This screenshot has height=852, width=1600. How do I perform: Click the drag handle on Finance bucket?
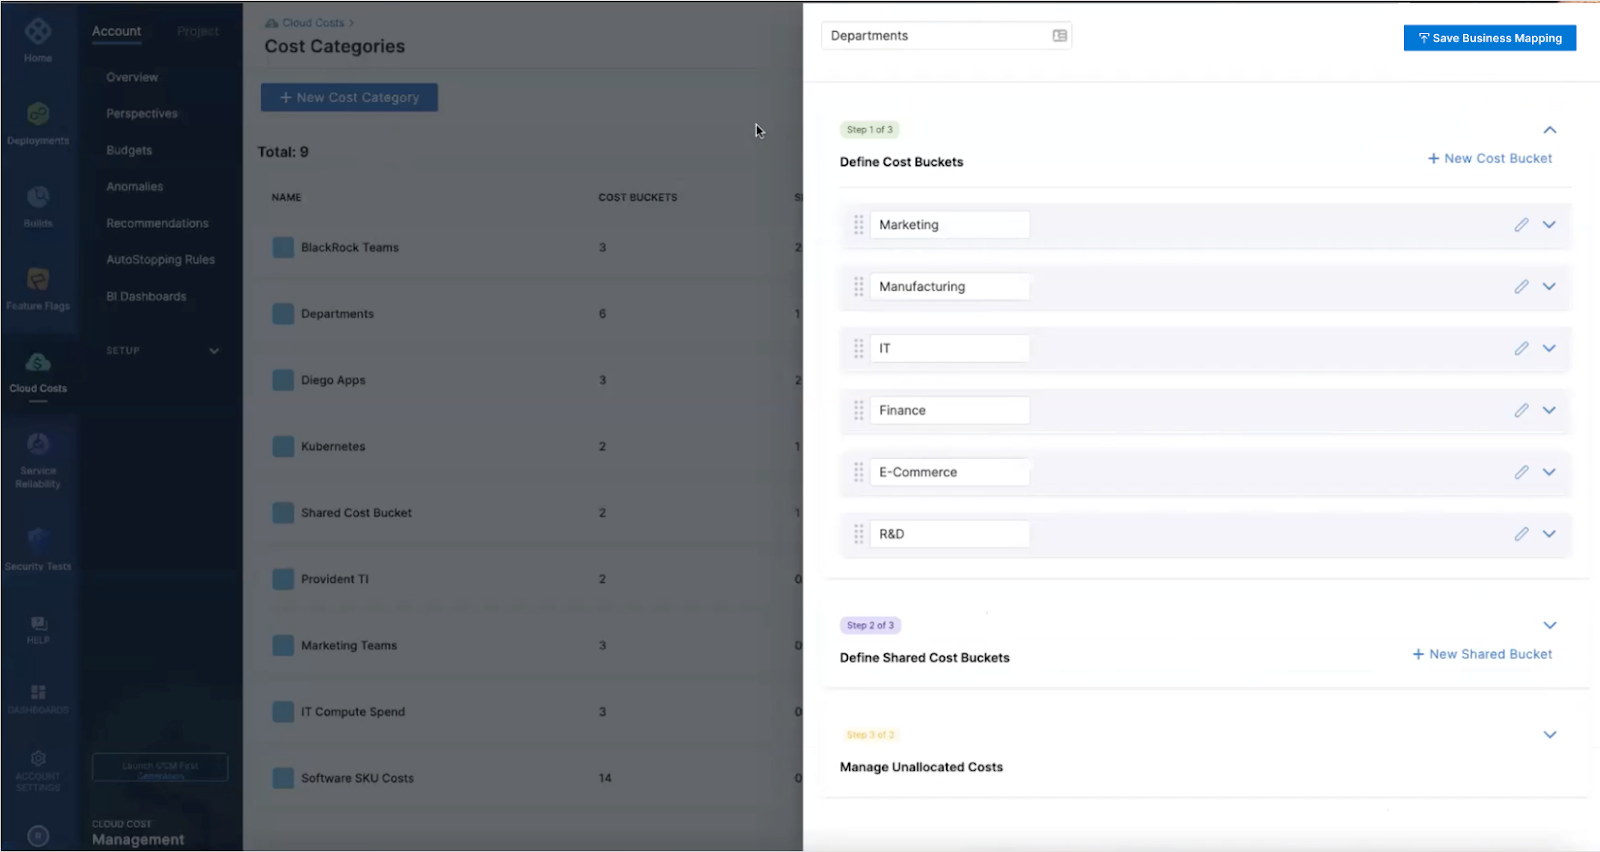point(858,411)
